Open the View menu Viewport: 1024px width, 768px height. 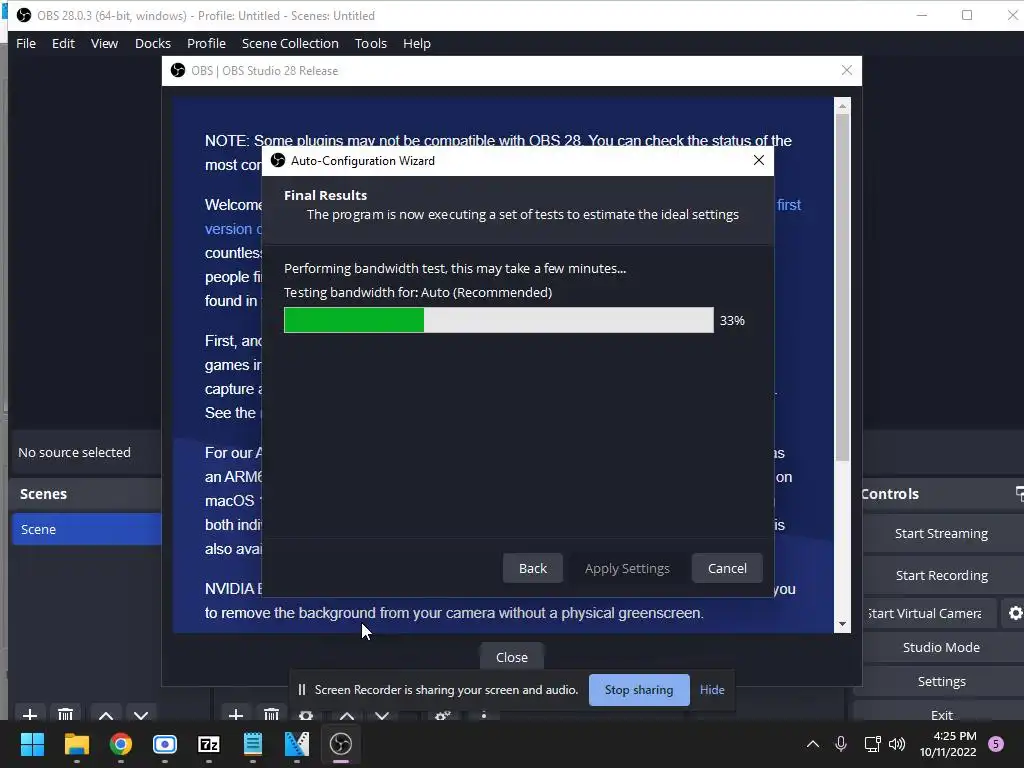click(x=104, y=43)
